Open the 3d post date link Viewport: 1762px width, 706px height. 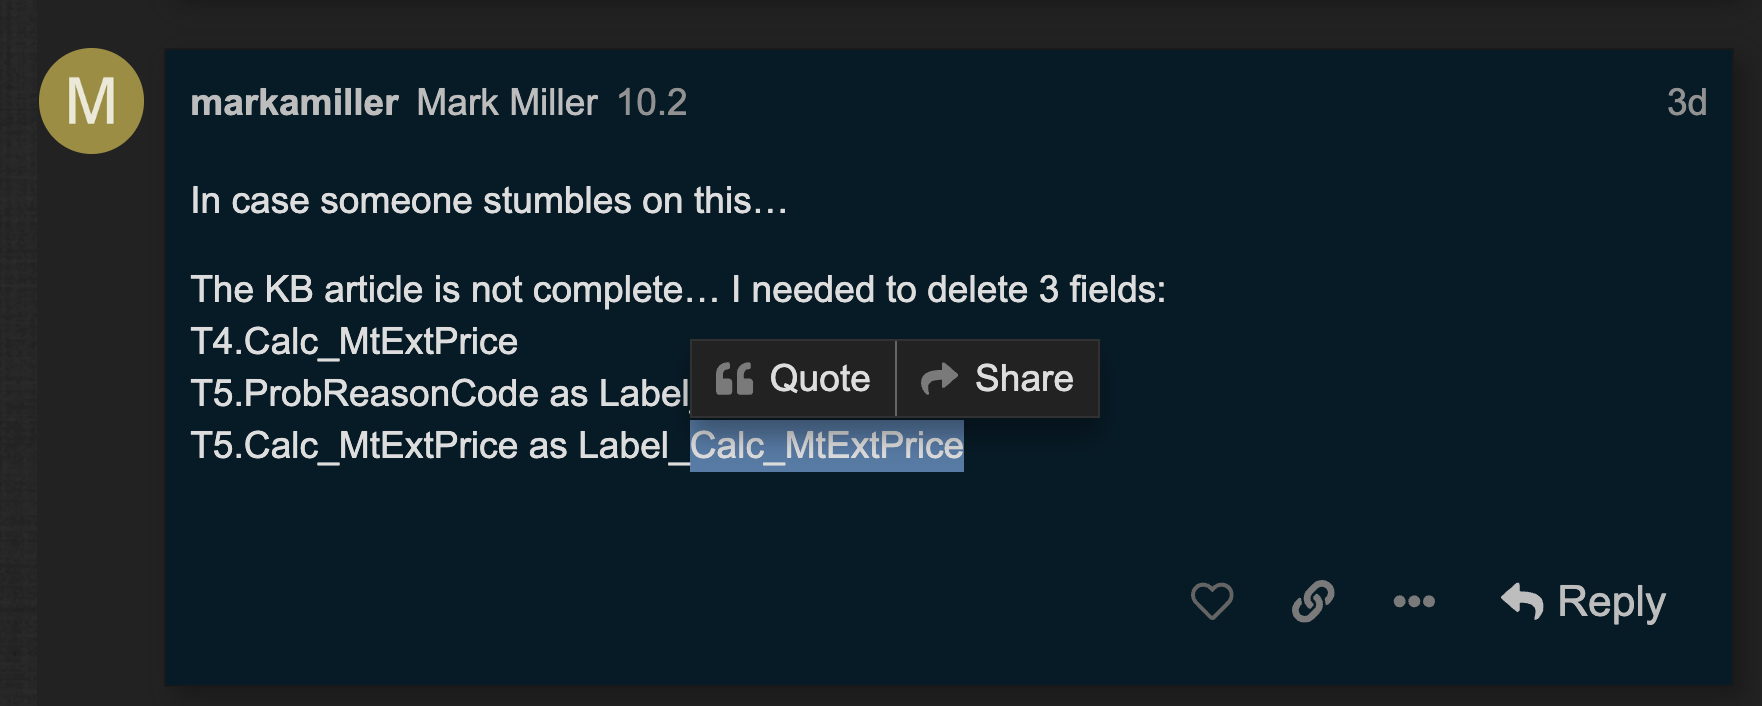[1686, 102]
